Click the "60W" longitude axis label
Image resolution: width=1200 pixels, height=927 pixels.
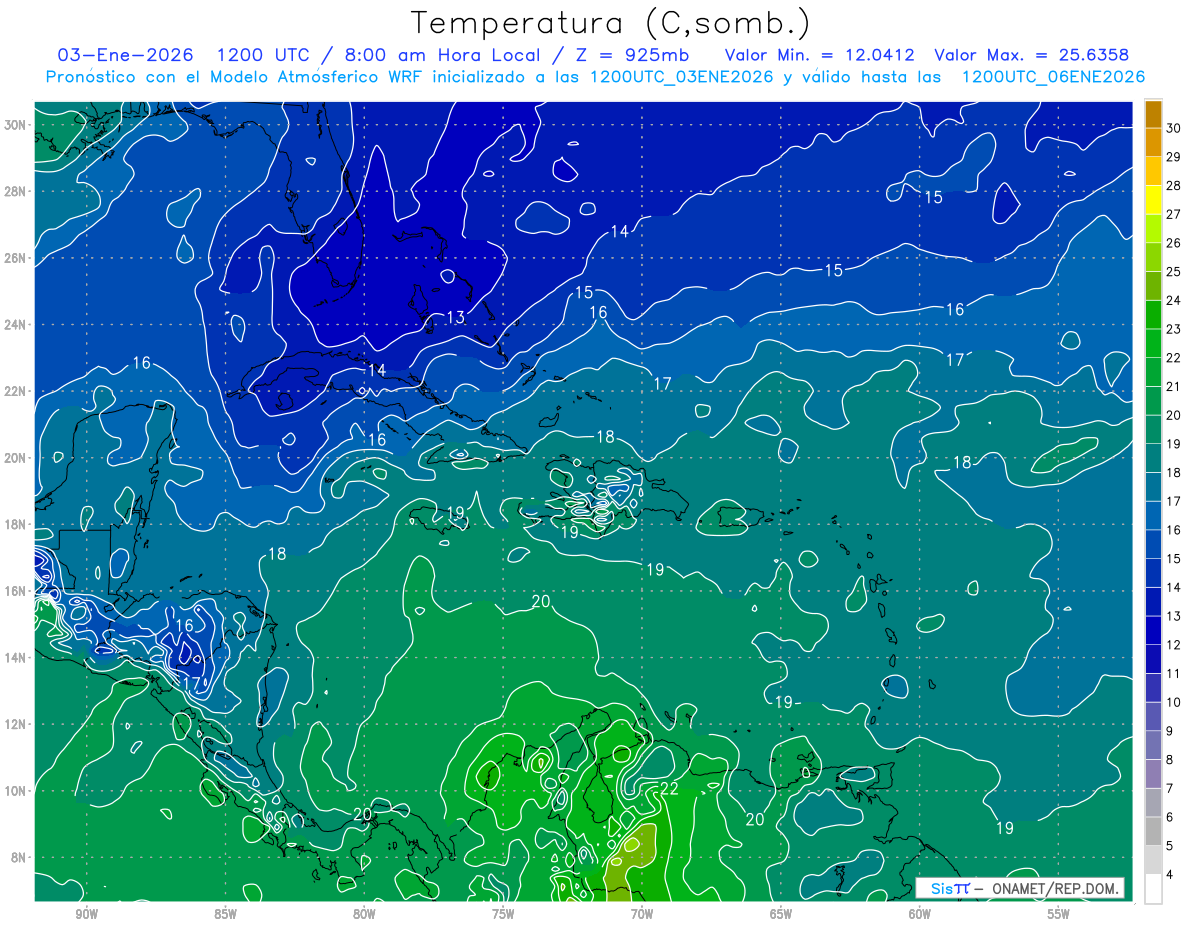point(920,914)
